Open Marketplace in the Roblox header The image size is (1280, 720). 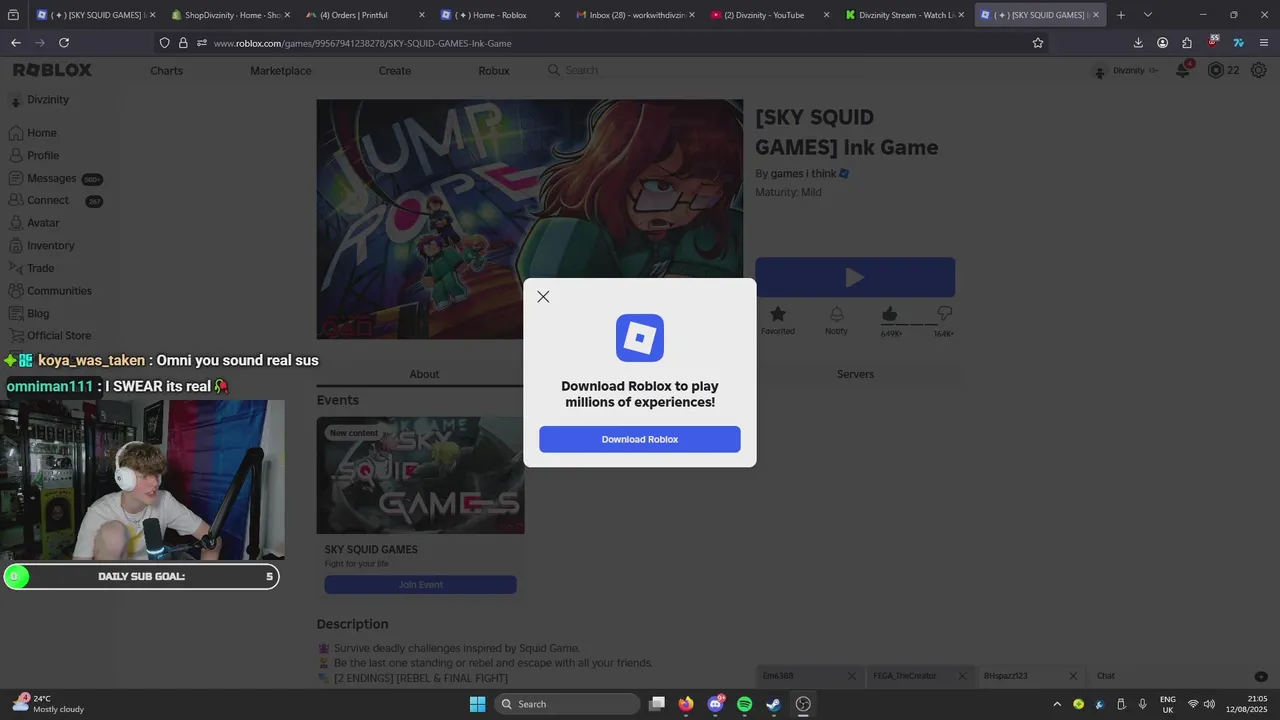click(281, 71)
